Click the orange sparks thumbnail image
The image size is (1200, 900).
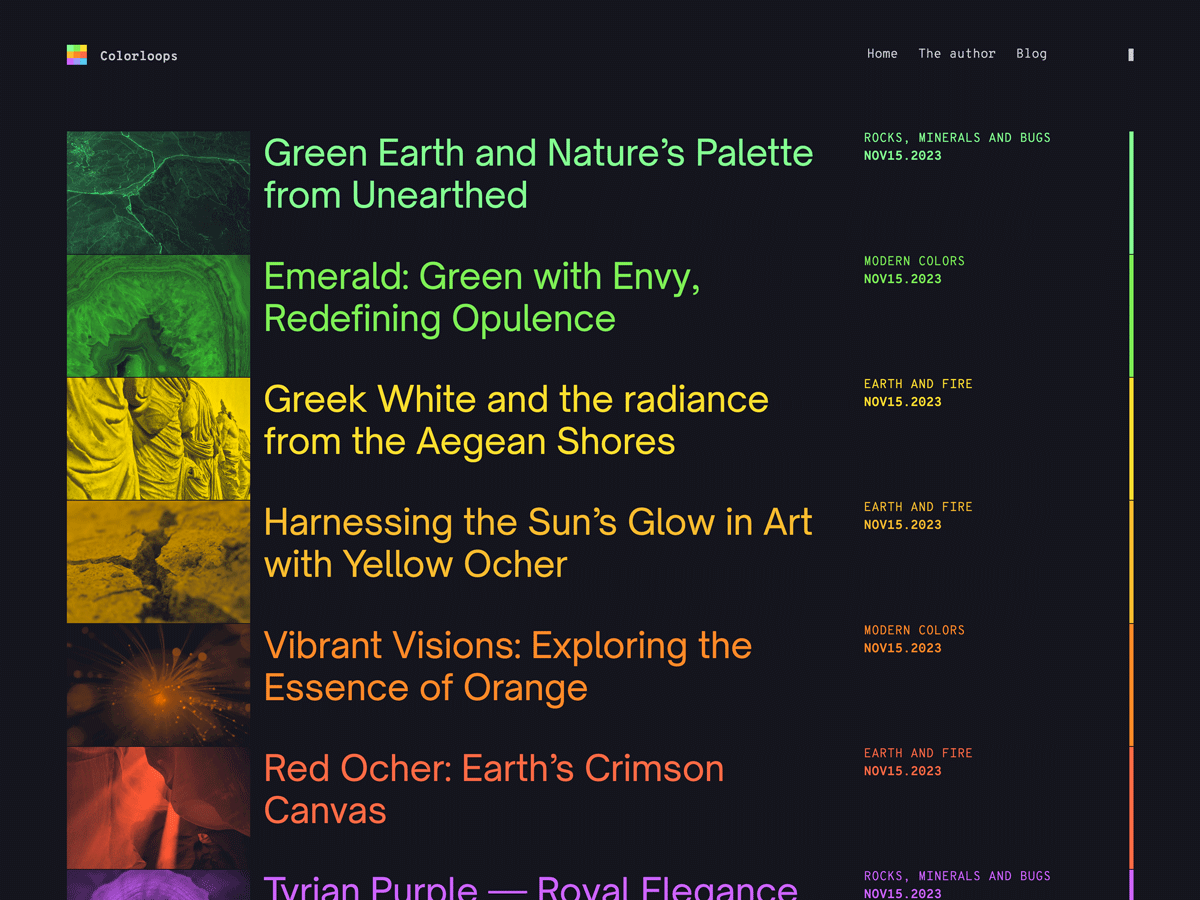click(x=158, y=684)
